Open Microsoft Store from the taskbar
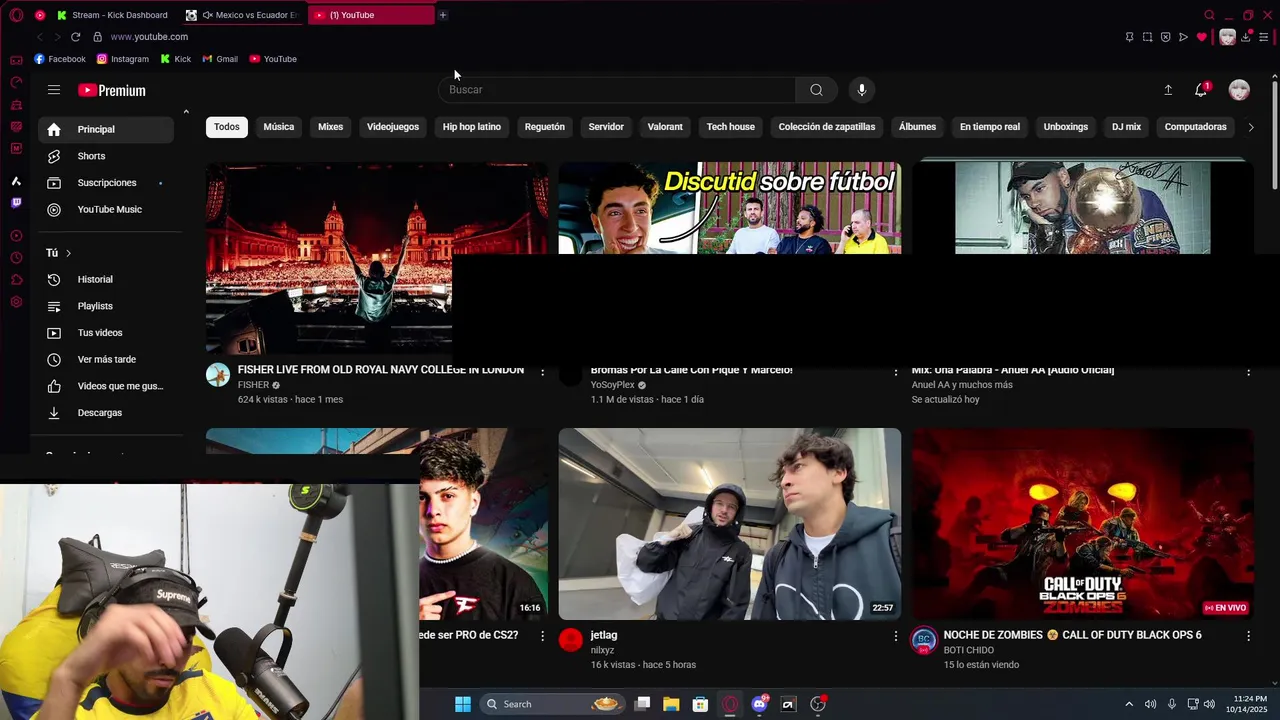Viewport: 1280px width, 720px height. click(x=700, y=704)
